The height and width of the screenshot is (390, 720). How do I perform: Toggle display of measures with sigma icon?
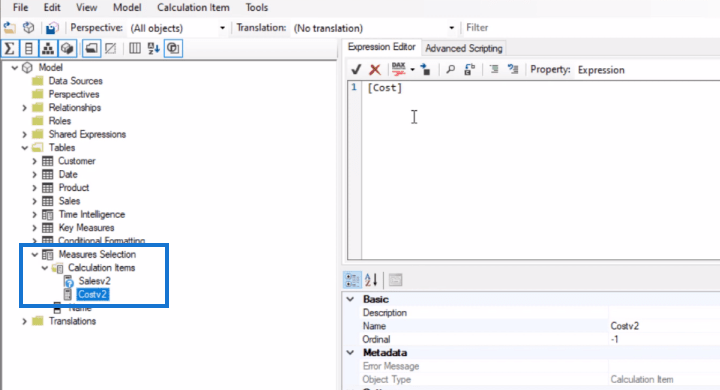tap(10, 48)
